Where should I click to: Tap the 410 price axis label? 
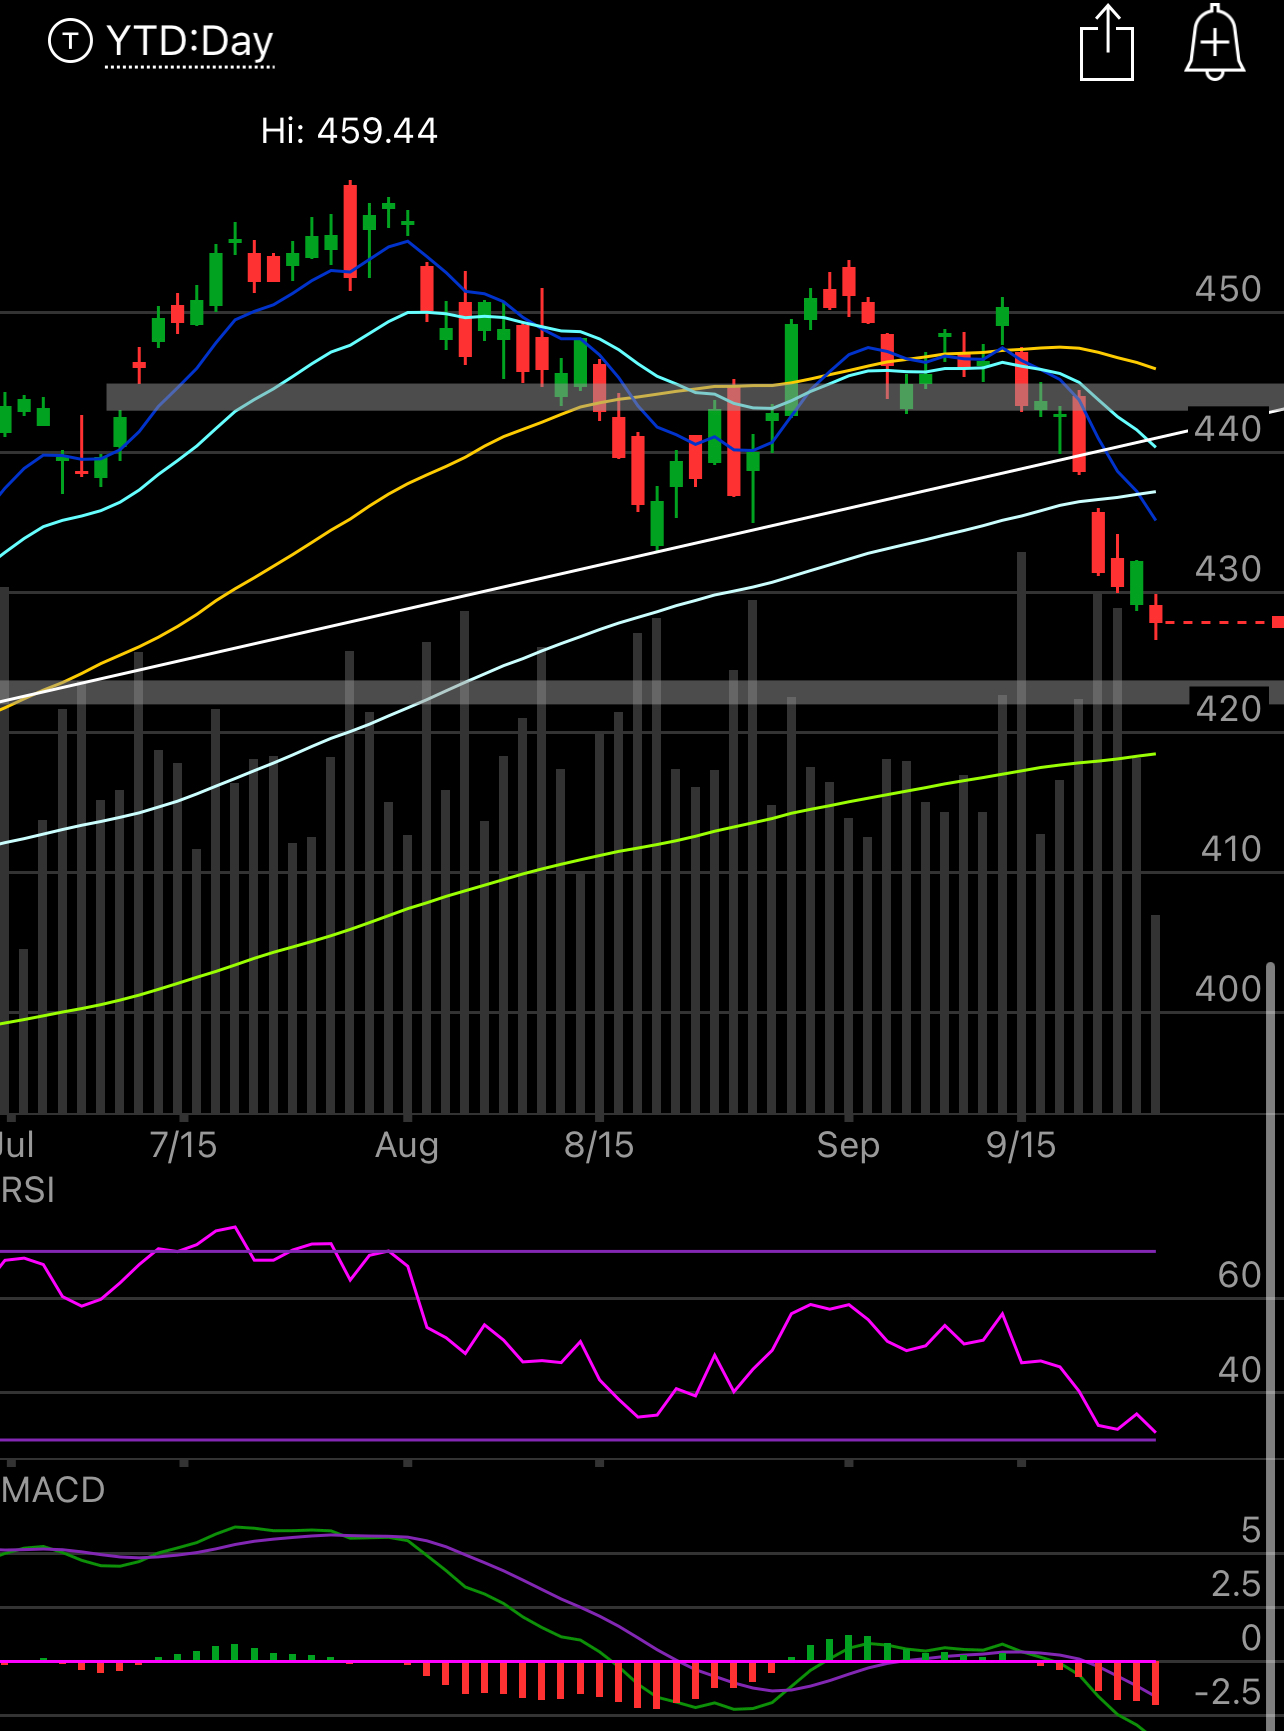[x=1231, y=849]
